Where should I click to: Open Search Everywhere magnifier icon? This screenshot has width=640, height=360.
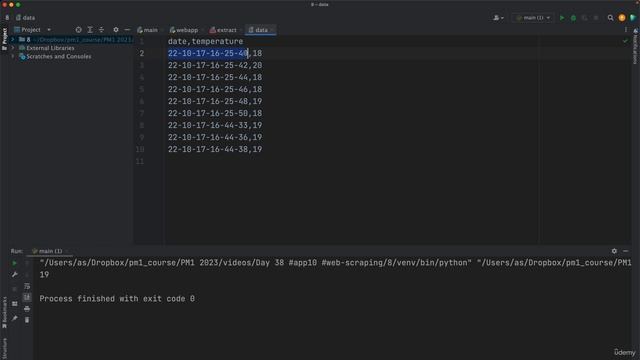pyautogui.click(x=610, y=18)
